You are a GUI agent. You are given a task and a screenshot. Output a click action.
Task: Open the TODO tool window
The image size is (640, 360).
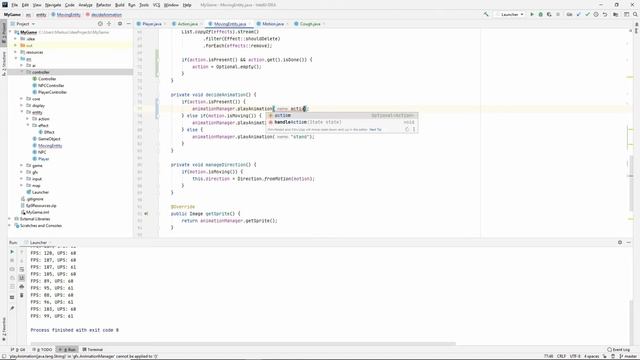[42, 349]
